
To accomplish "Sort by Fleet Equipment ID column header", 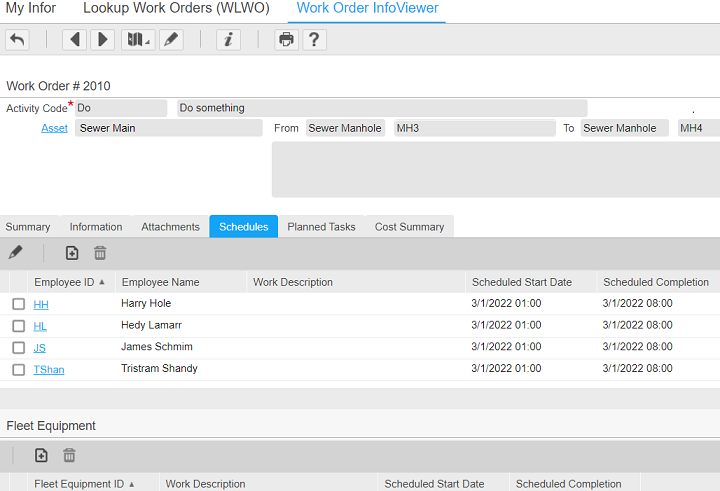I will (x=79, y=484).
